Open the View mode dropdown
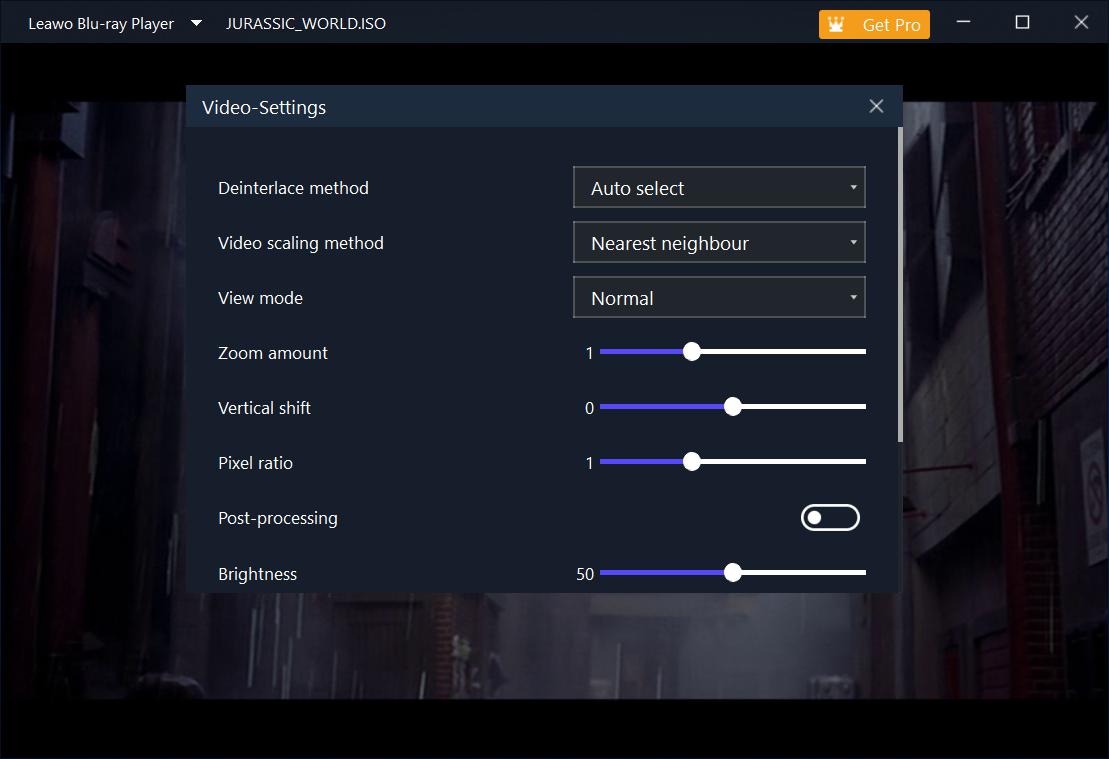This screenshot has height=759, width=1109. 719,298
